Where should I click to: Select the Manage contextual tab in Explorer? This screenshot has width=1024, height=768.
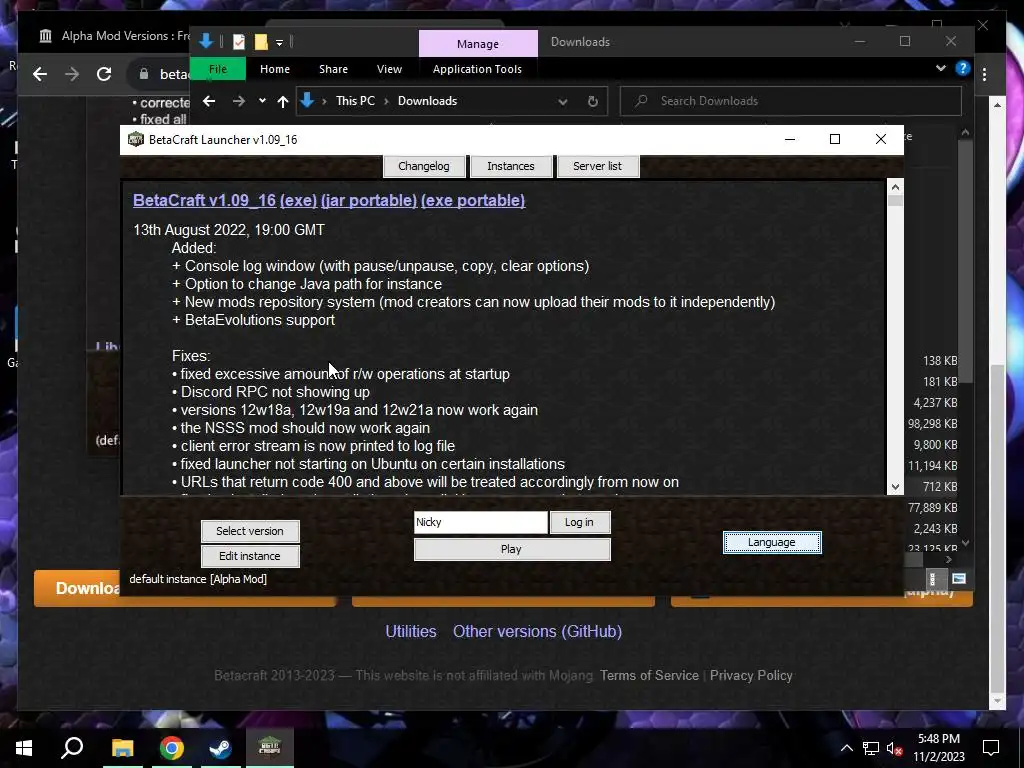(x=477, y=44)
